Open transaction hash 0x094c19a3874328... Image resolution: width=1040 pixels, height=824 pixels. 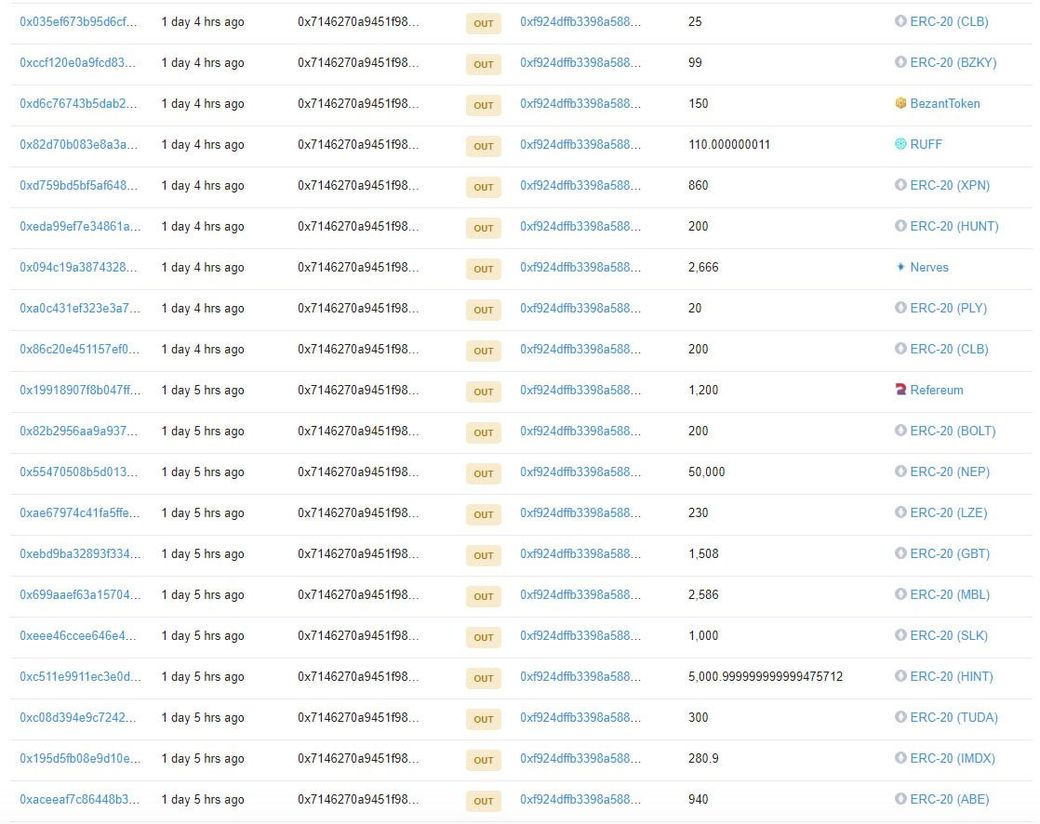click(x=78, y=267)
